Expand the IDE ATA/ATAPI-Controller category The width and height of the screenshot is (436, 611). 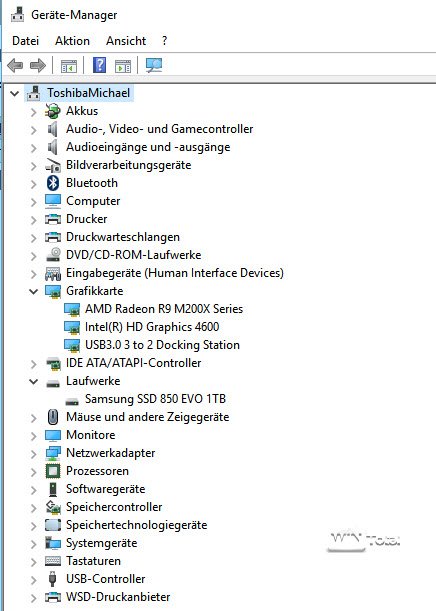pyautogui.click(x=34, y=364)
